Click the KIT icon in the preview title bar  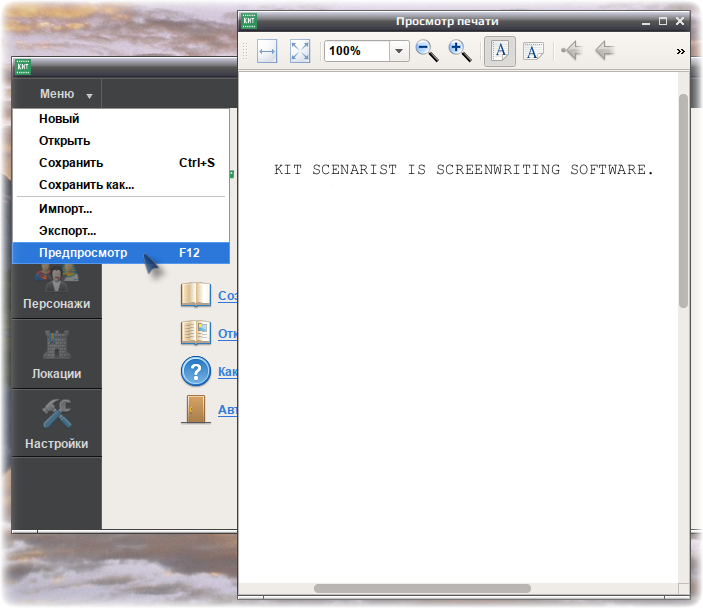tap(249, 21)
